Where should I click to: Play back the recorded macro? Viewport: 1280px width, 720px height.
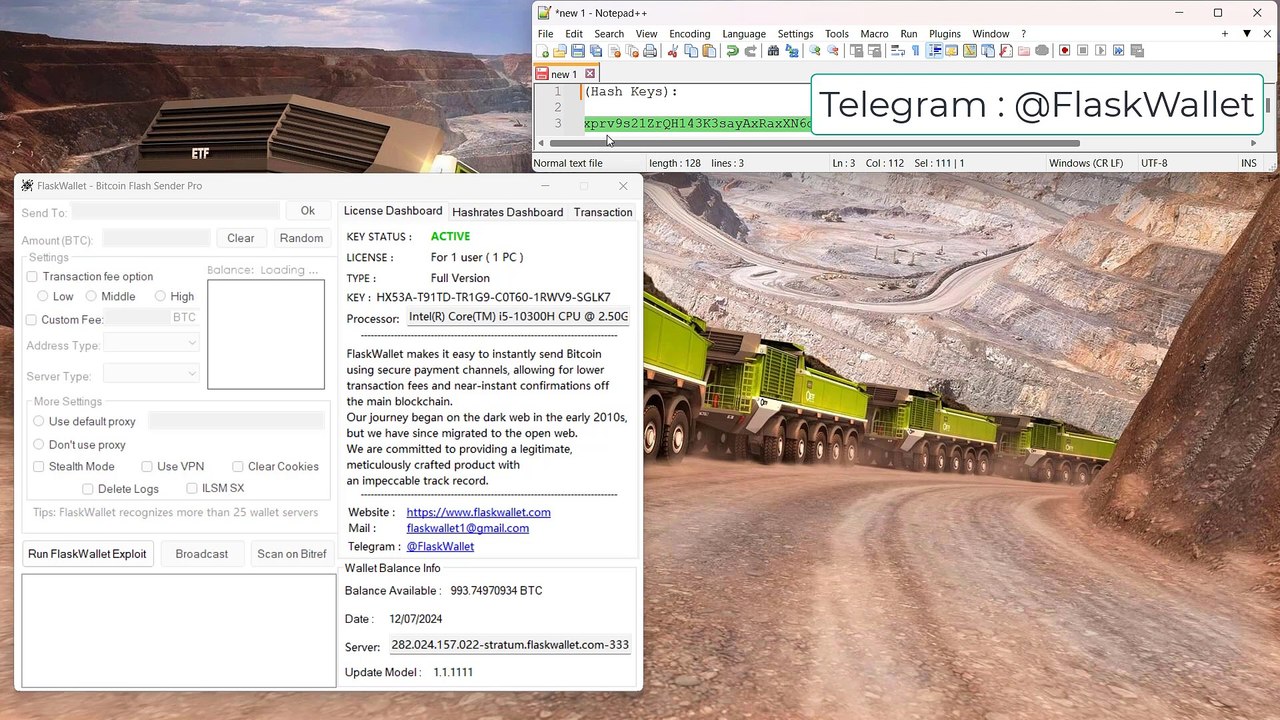[1101, 51]
